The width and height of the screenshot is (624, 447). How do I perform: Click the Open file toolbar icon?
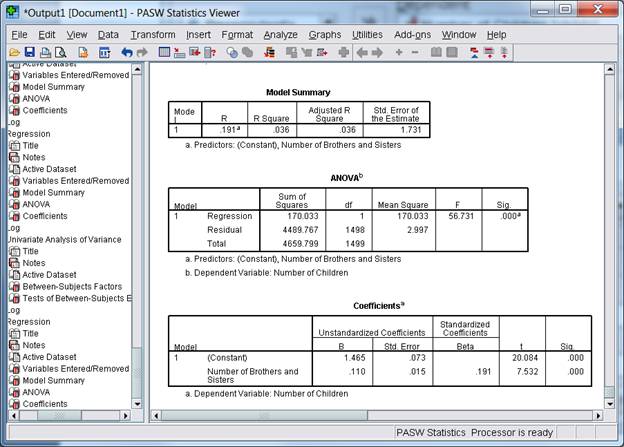pyautogui.click(x=14, y=52)
